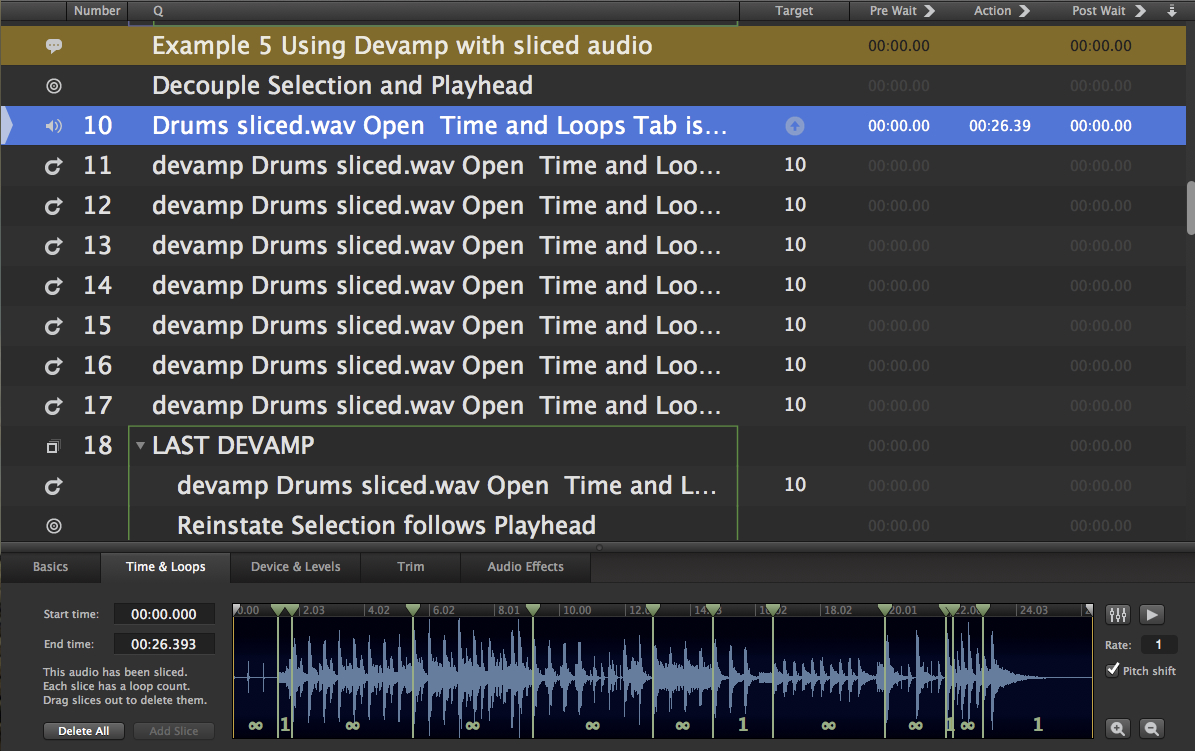Click the devamp icon for cue 11
Viewport: 1195px width, 751px height.
coord(54,166)
